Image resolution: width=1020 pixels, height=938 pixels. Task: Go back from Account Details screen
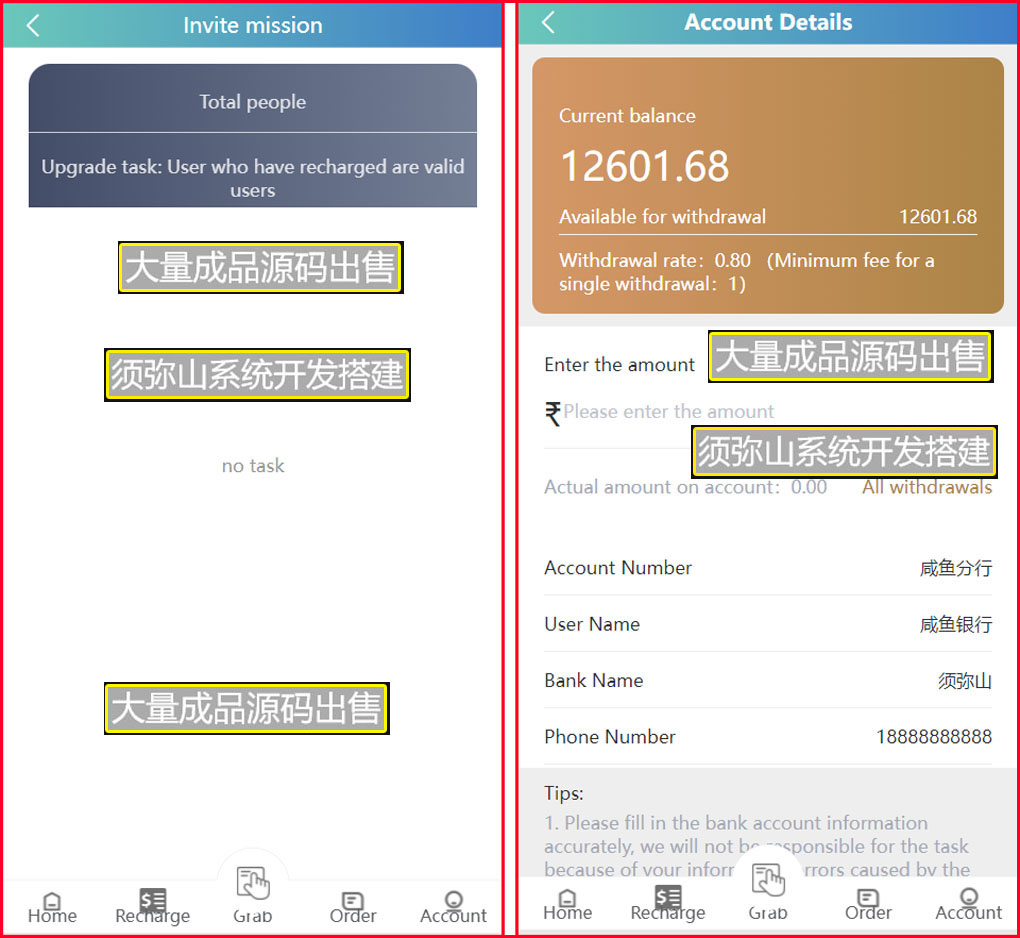pyautogui.click(x=548, y=22)
